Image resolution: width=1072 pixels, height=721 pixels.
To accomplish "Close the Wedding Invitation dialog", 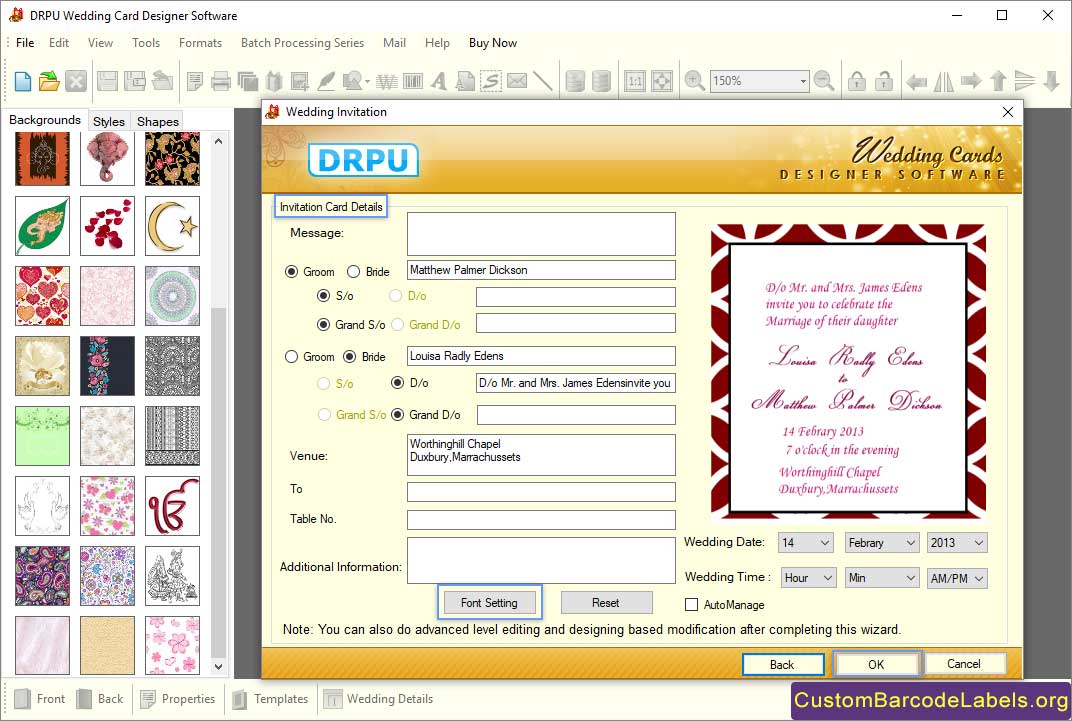I will (1008, 112).
